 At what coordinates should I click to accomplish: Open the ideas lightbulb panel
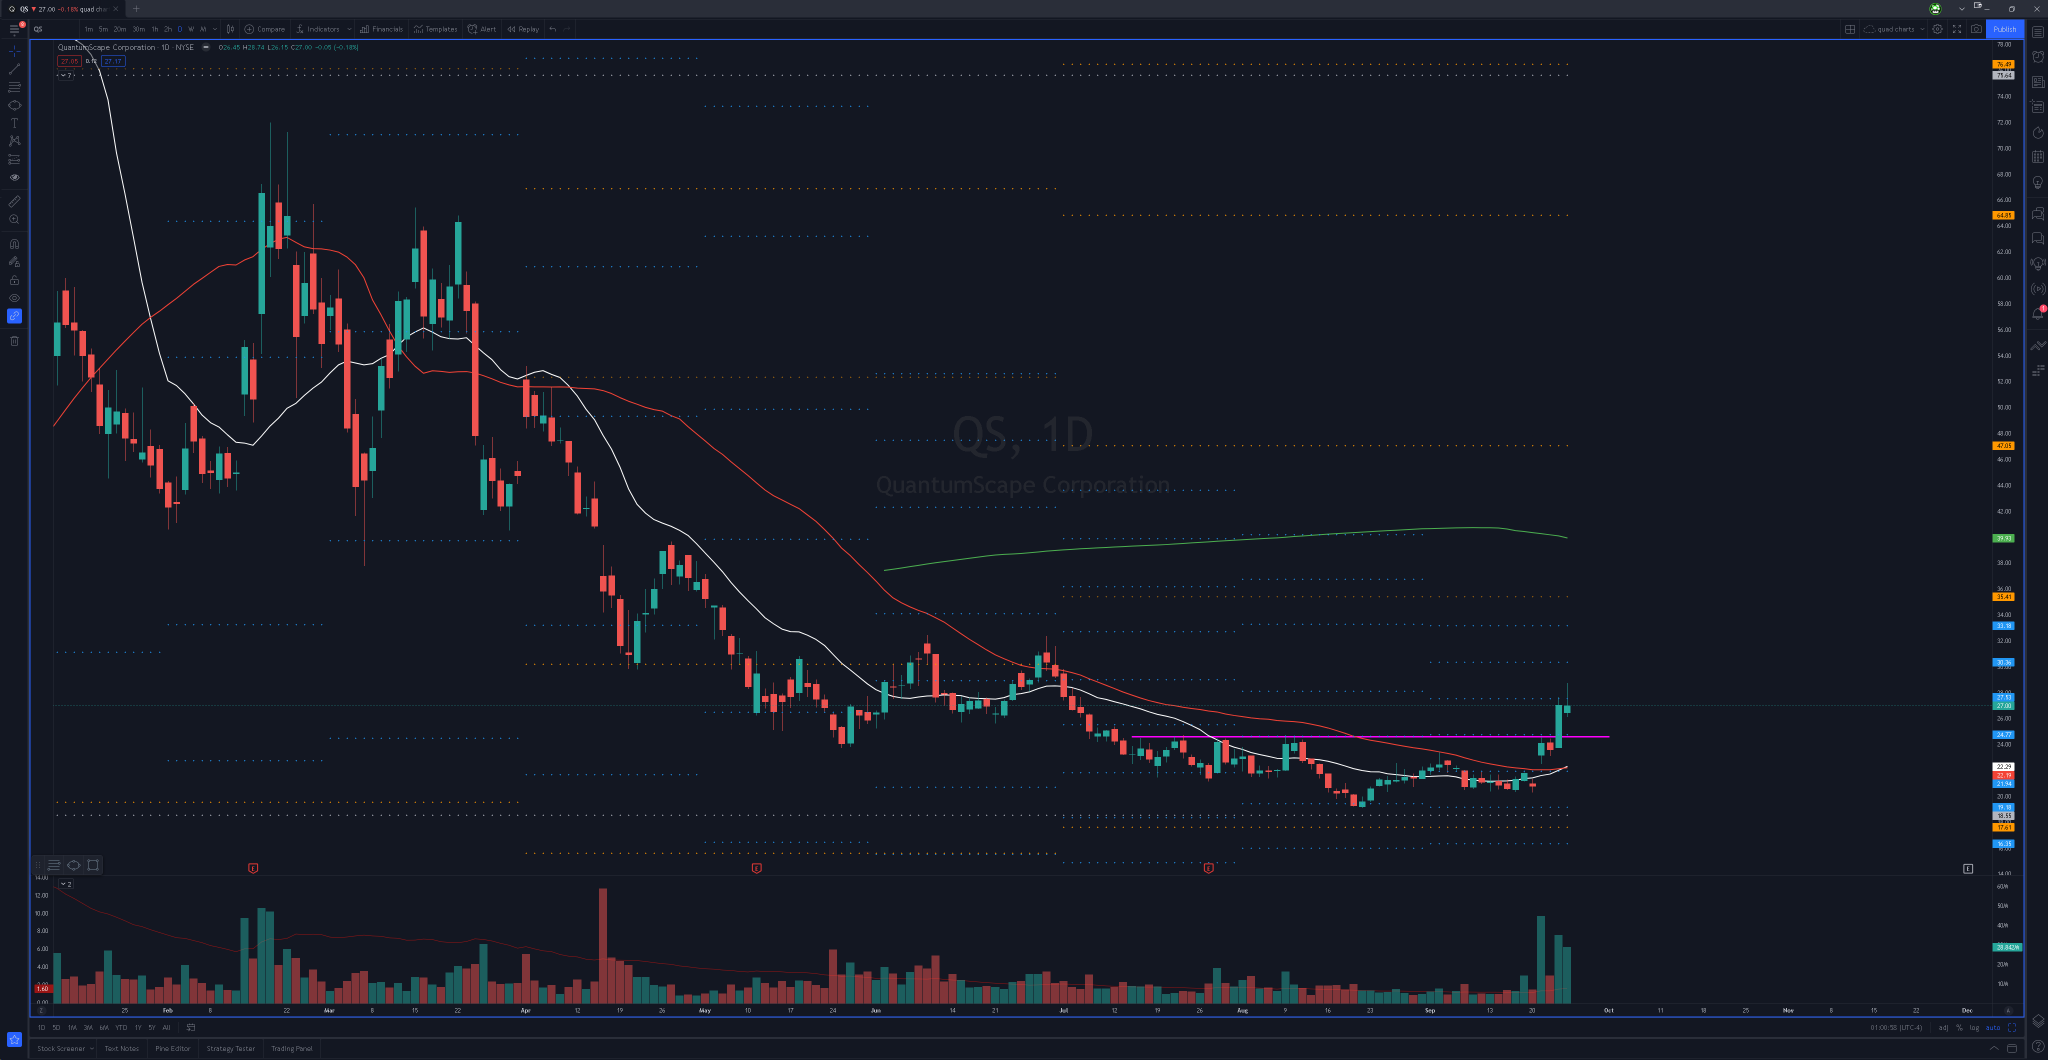(x=2037, y=183)
